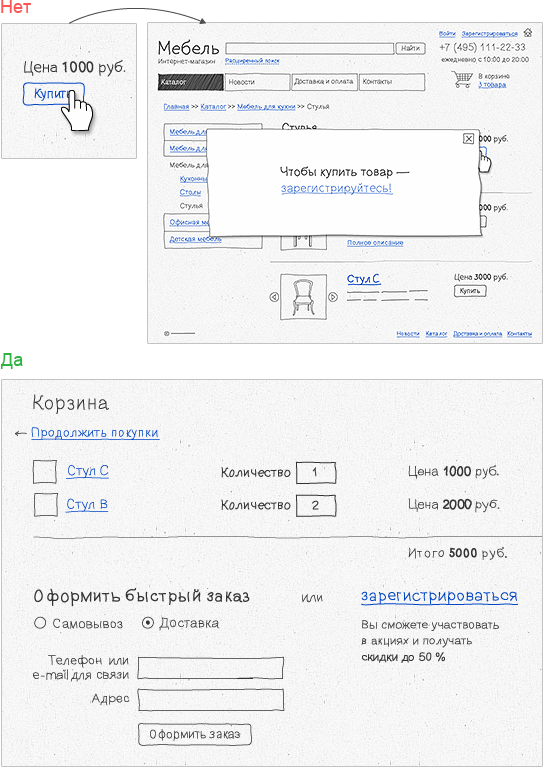
Task: Focus the Адрес input field
Action: (211, 700)
